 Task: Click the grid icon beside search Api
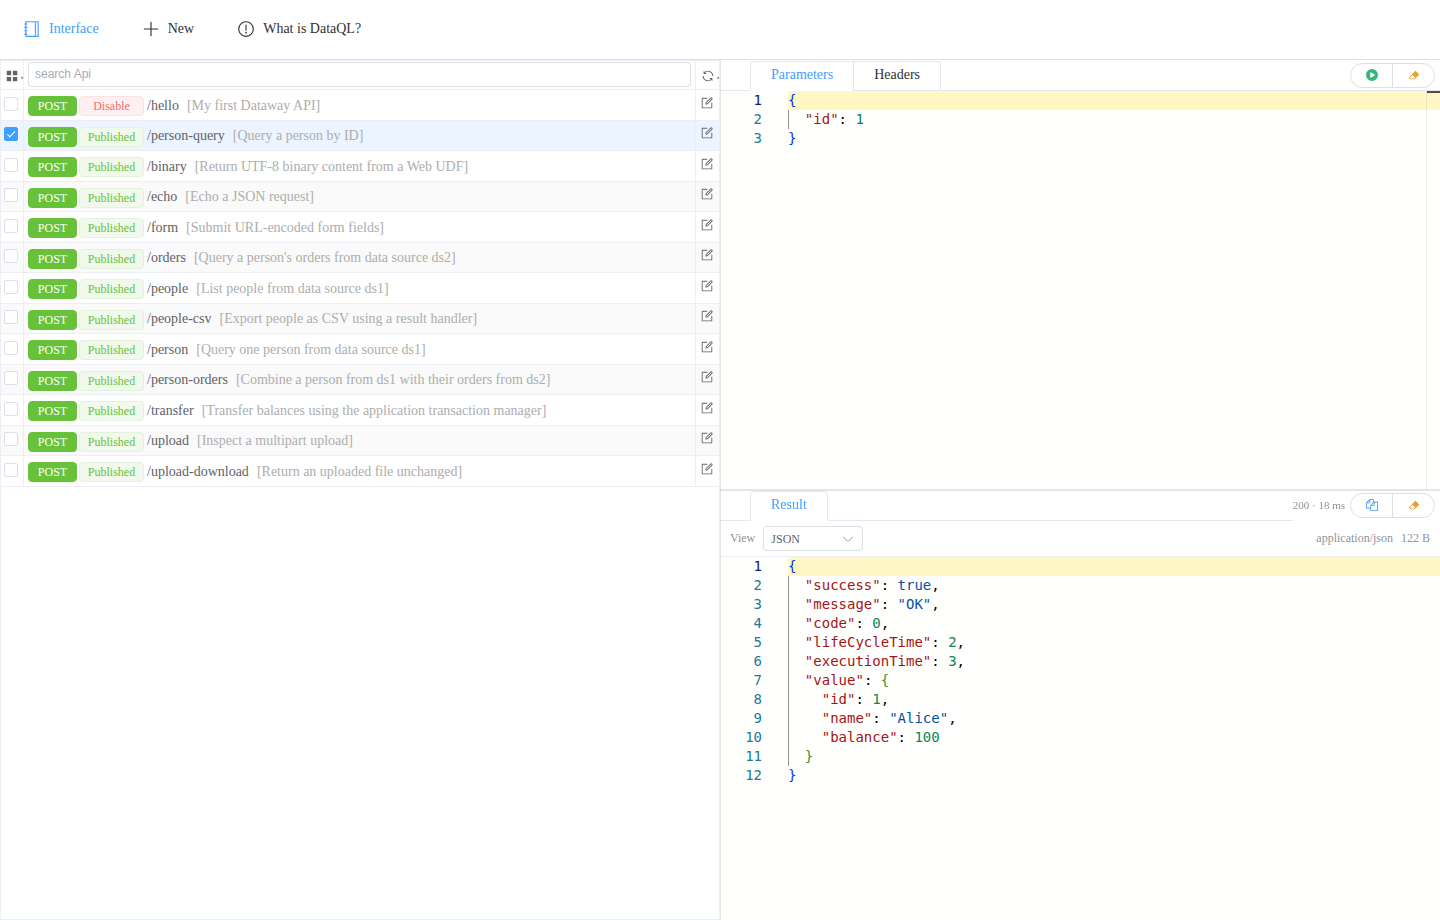(12, 75)
